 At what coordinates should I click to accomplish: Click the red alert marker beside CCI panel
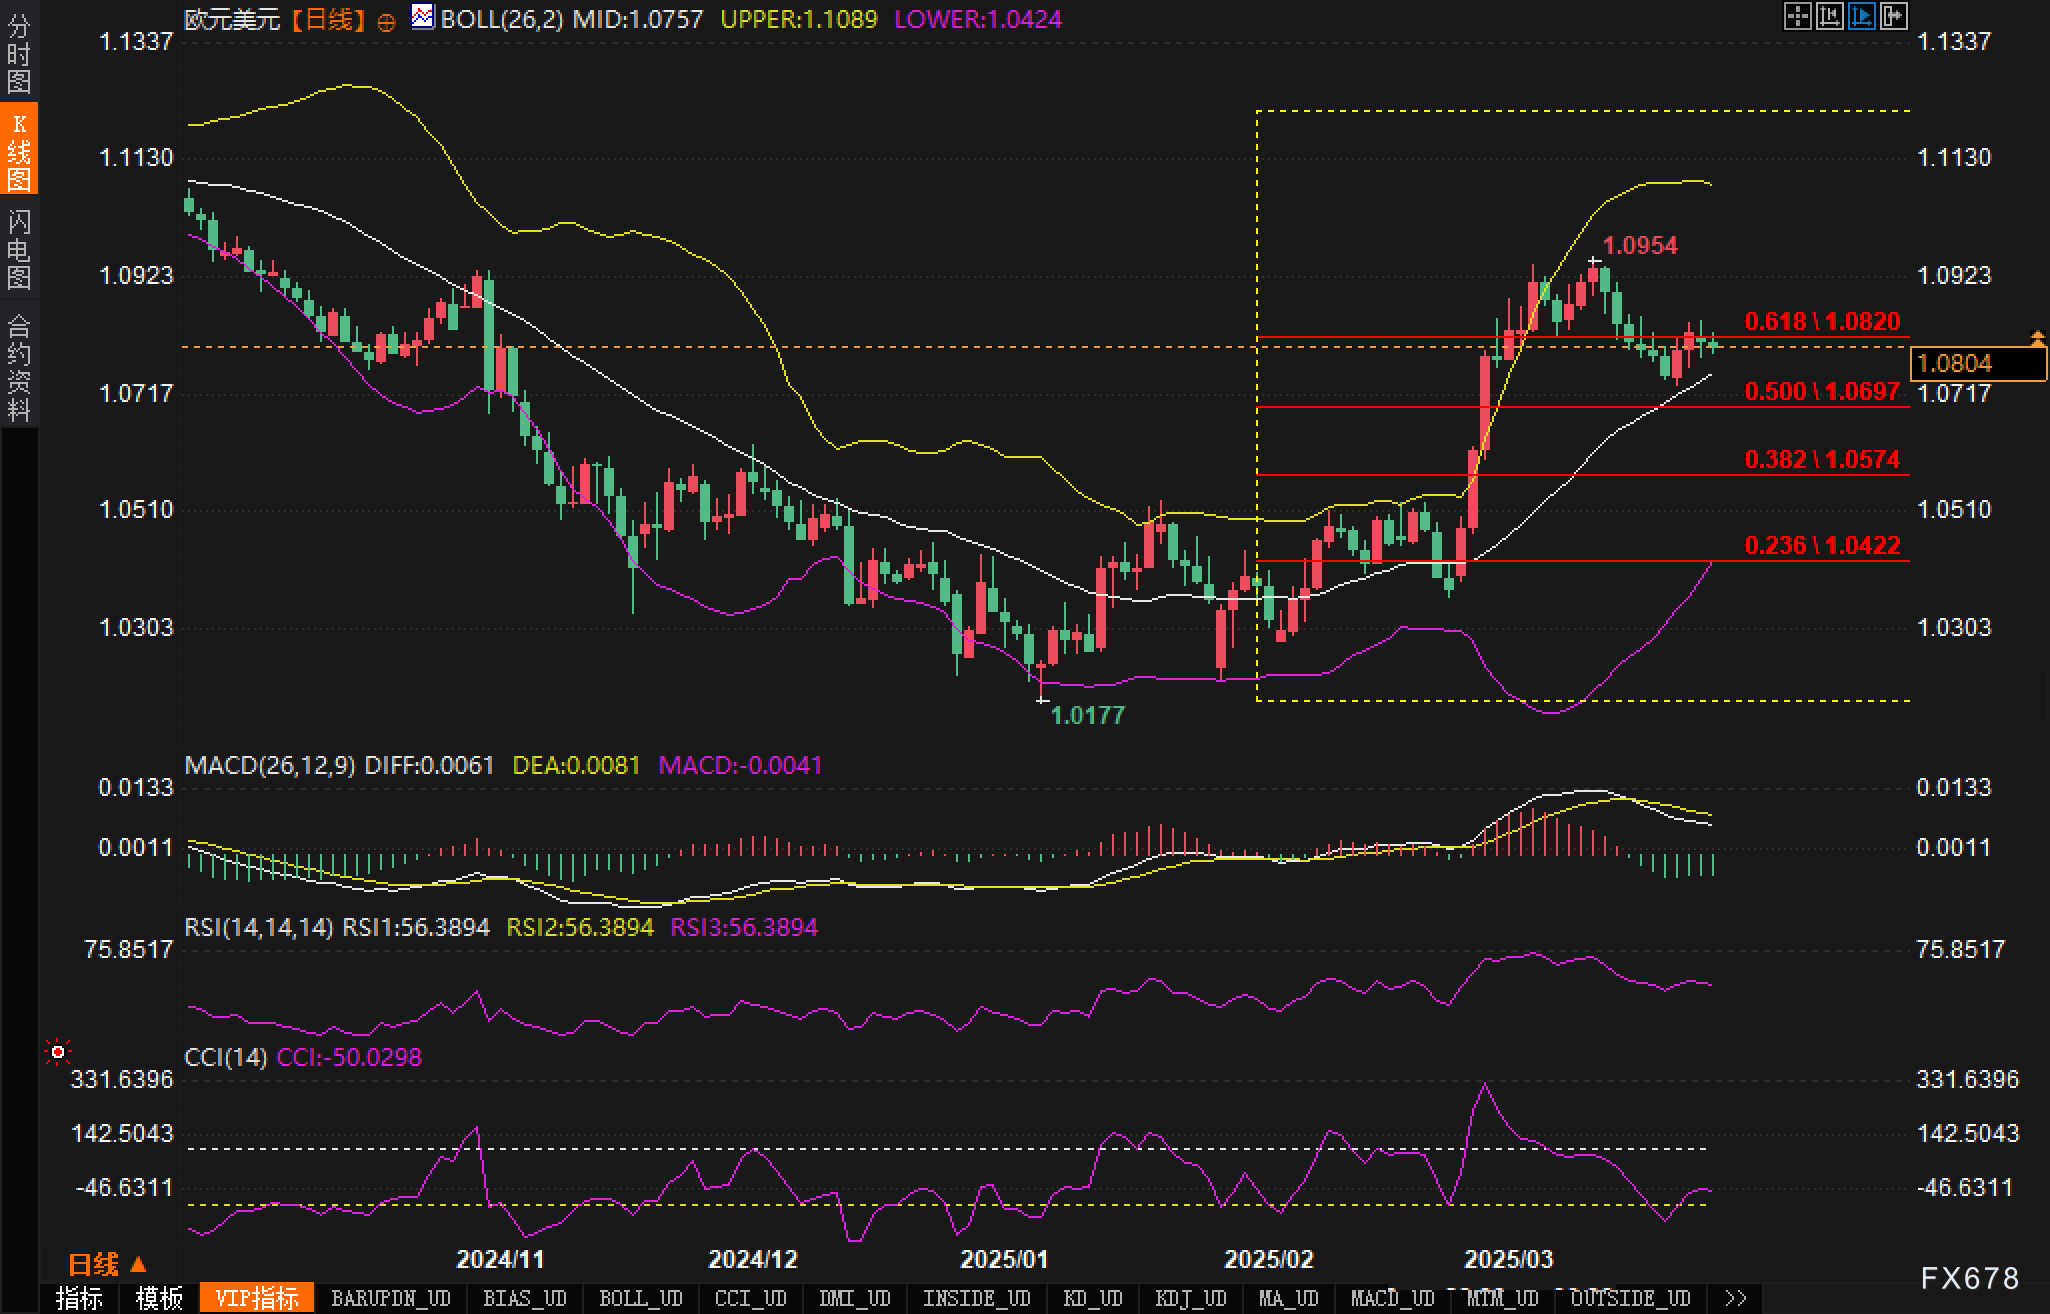point(58,1052)
